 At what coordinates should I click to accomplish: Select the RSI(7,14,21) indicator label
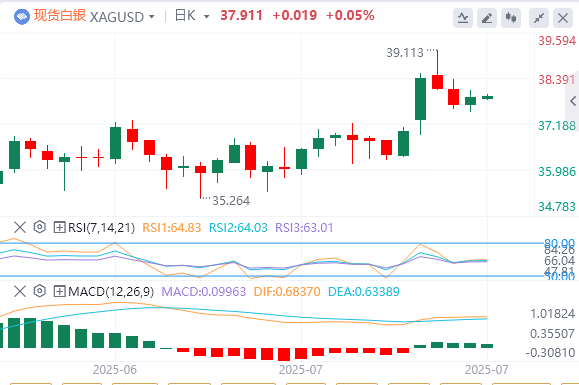pos(102,227)
